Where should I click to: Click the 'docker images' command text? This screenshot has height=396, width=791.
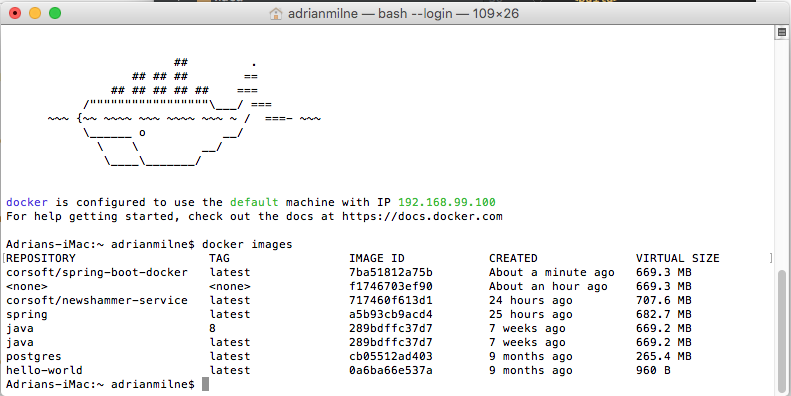(x=247, y=244)
